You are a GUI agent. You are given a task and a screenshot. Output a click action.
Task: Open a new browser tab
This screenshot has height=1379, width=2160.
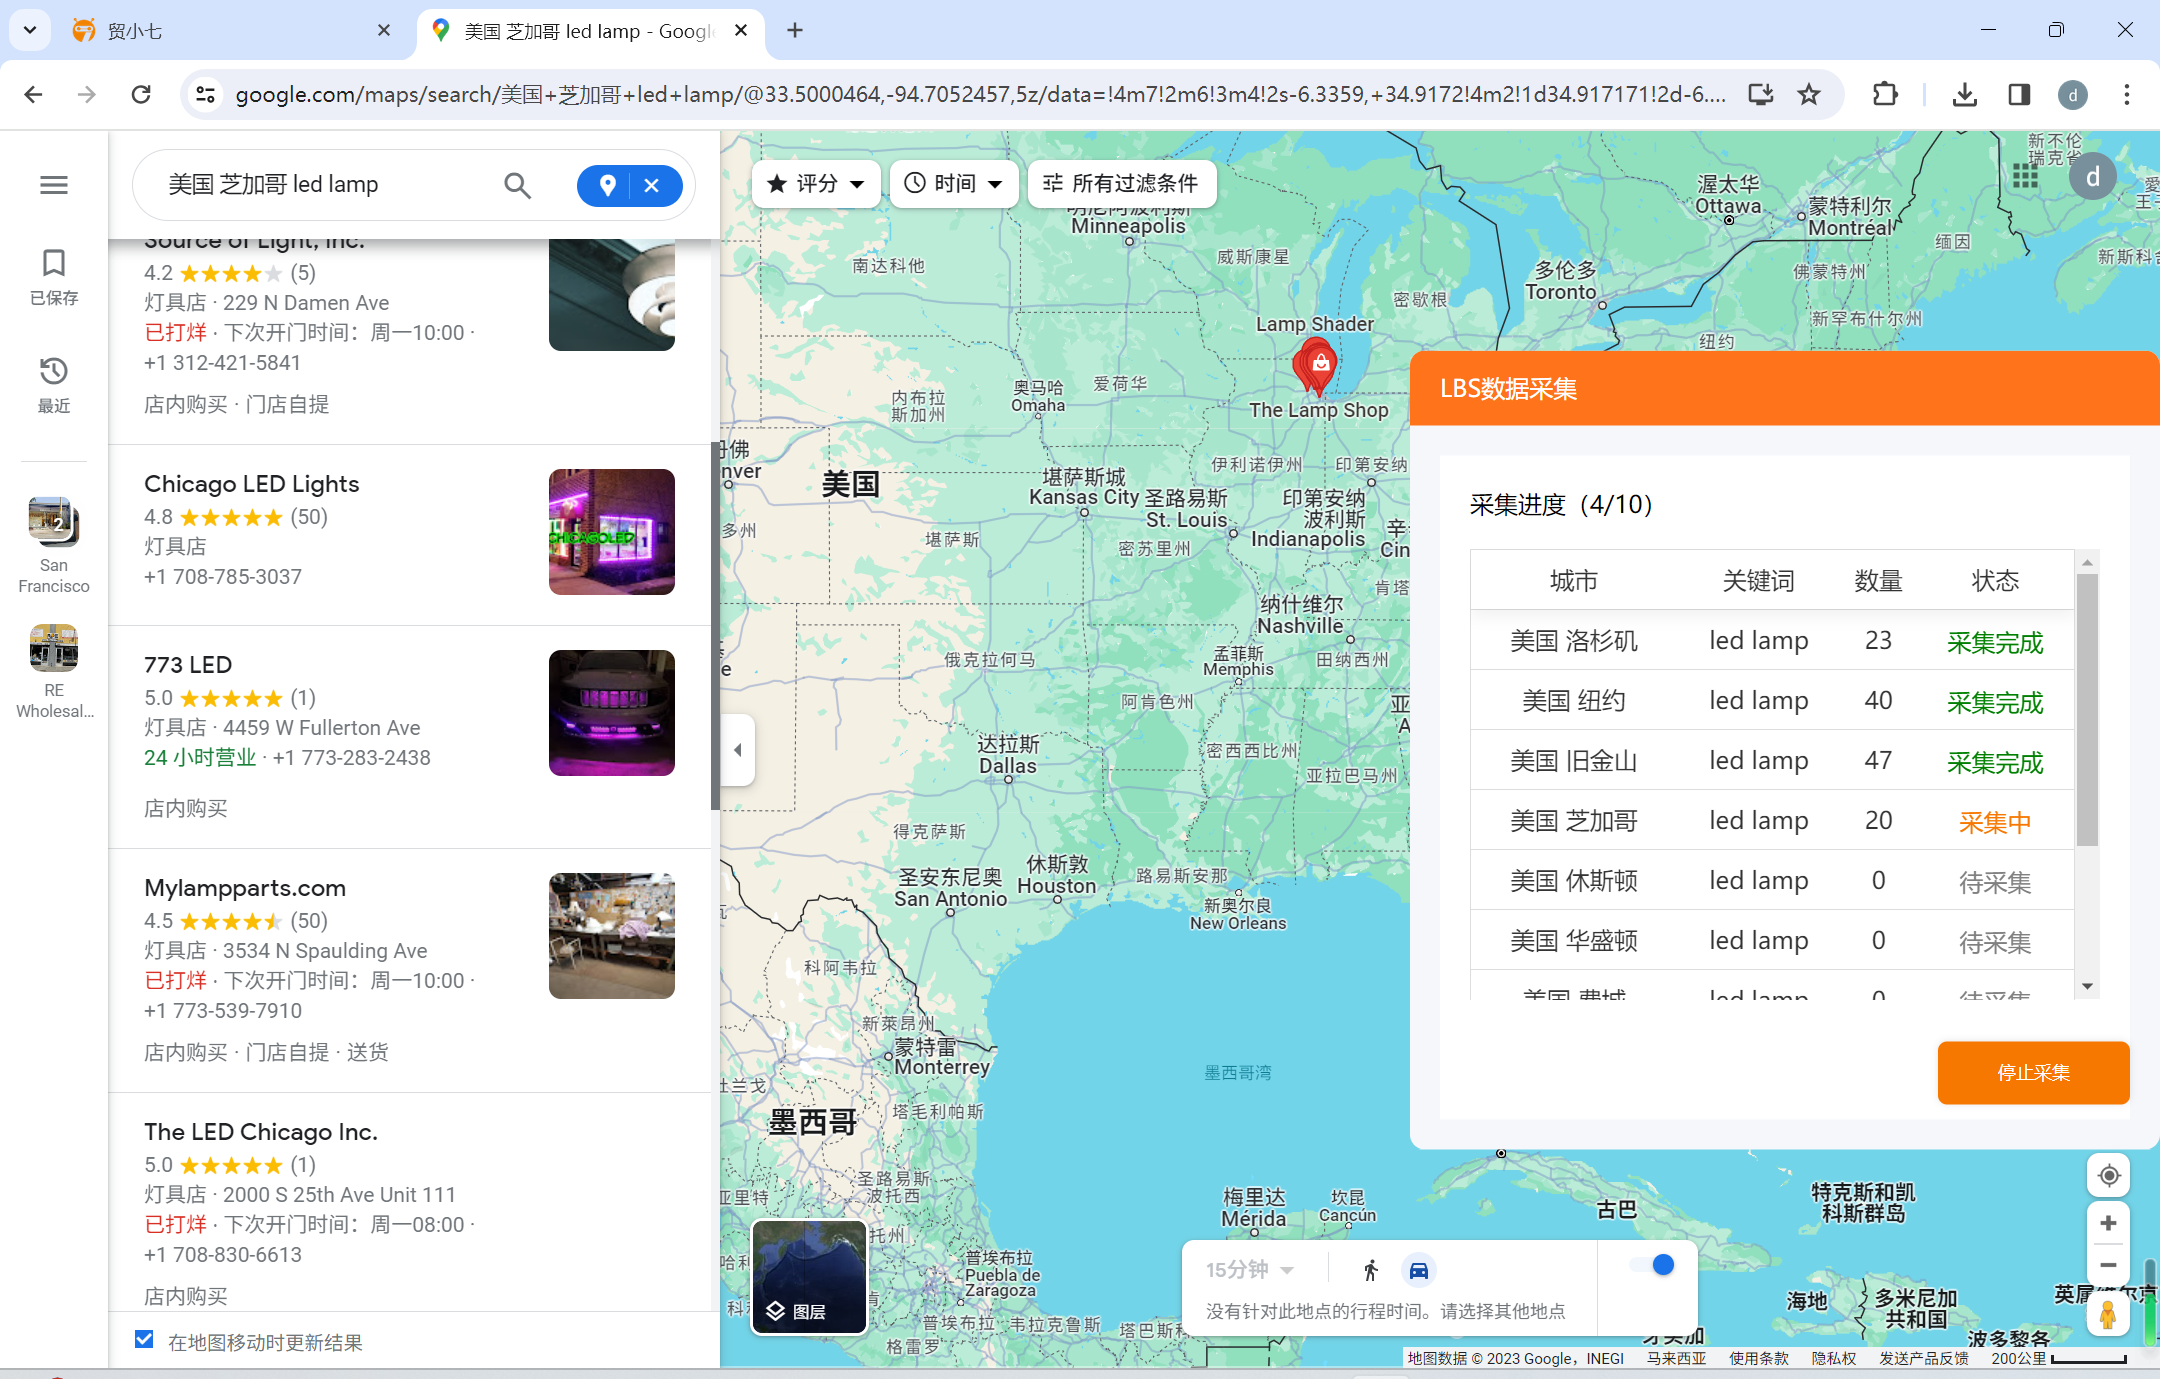coord(795,31)
